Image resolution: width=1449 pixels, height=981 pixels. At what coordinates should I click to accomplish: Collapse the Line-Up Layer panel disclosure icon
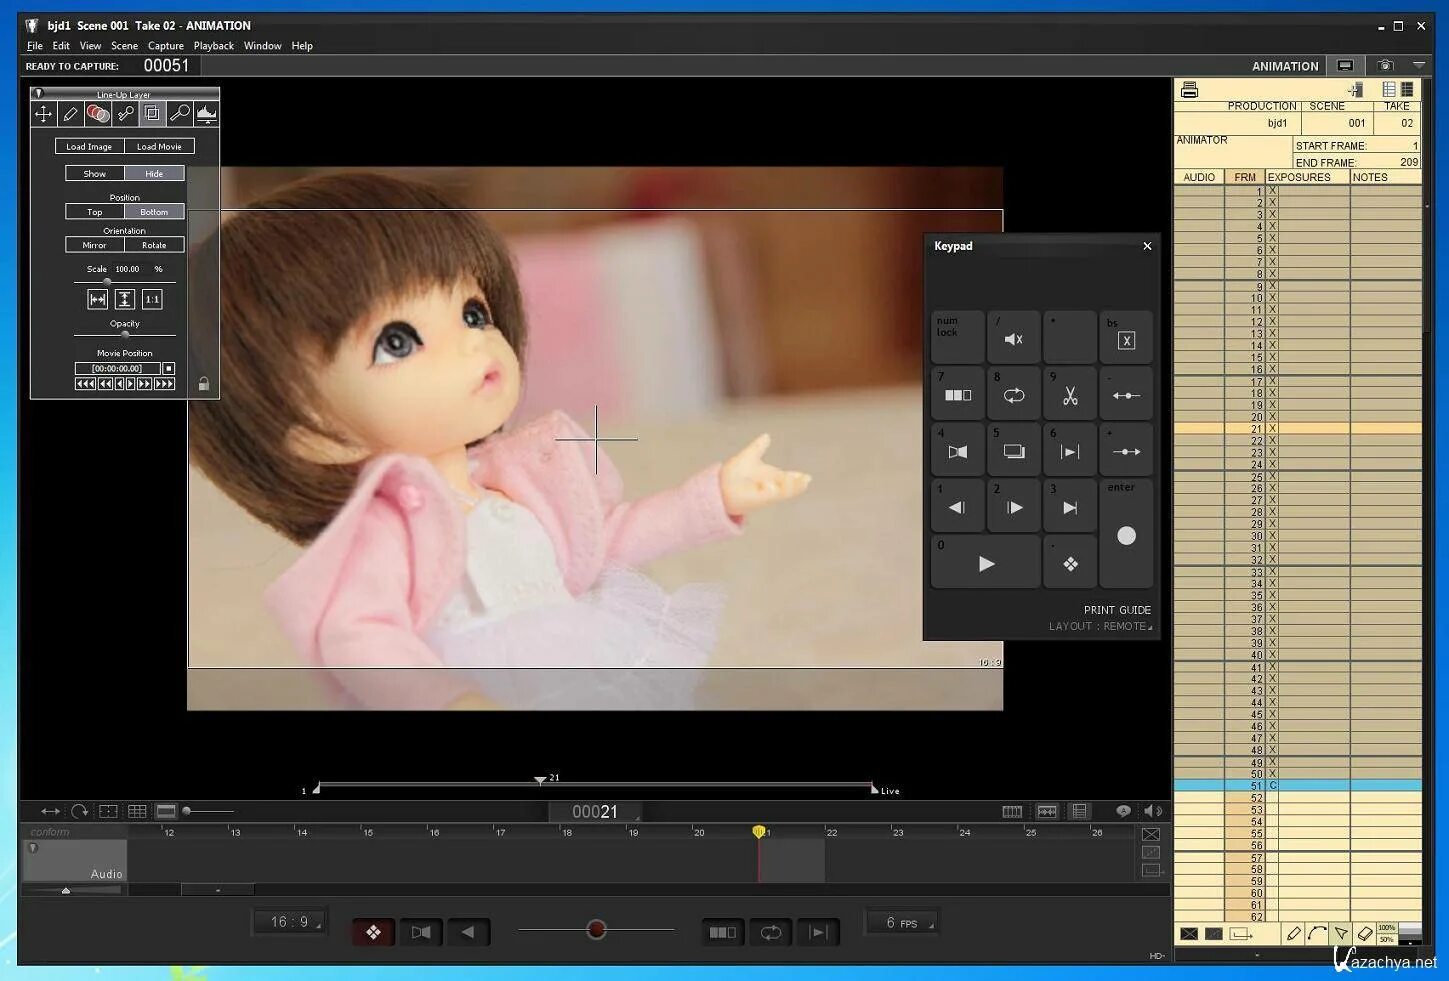[x=39, y=94]
